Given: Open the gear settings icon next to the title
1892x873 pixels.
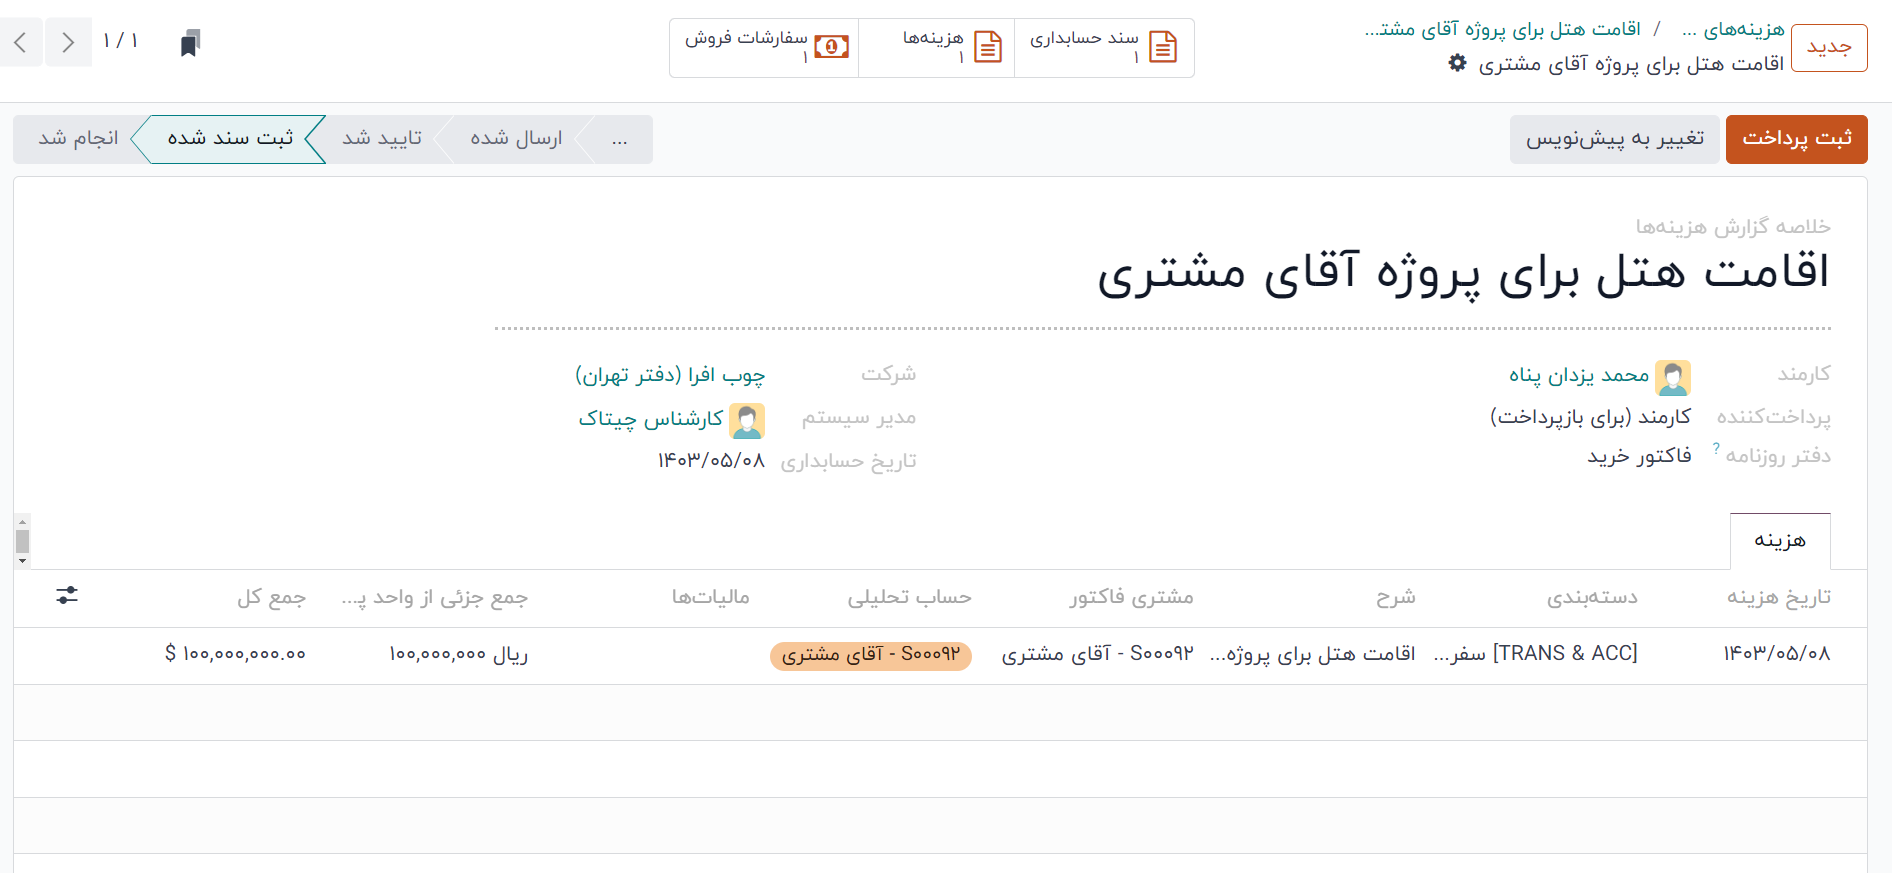Looking at the screenshot, I should pyautogui.click(x=1457, y=63).
